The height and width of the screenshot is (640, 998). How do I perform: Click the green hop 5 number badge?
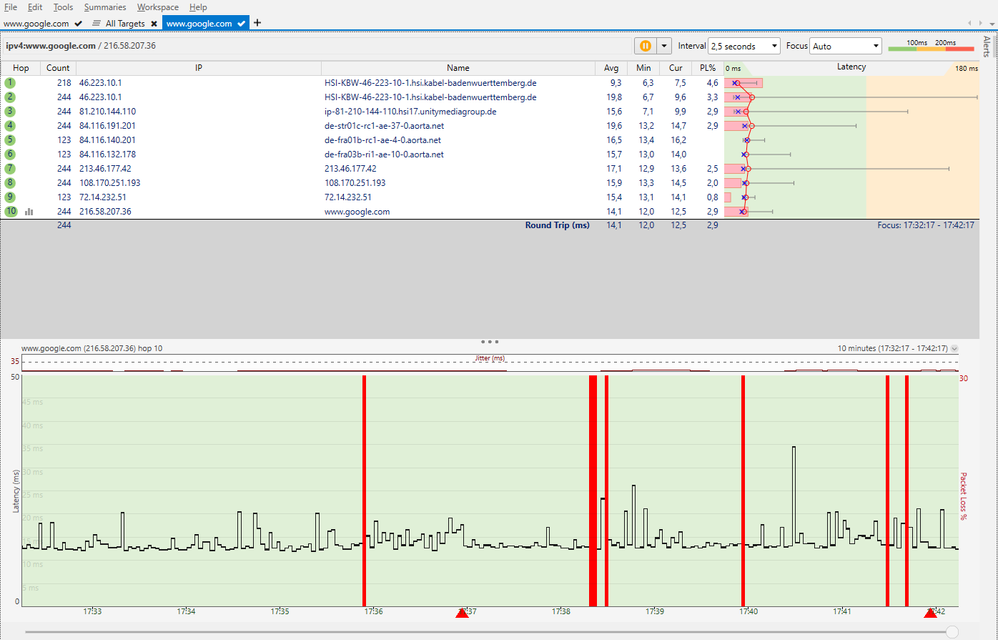point(8,140)
